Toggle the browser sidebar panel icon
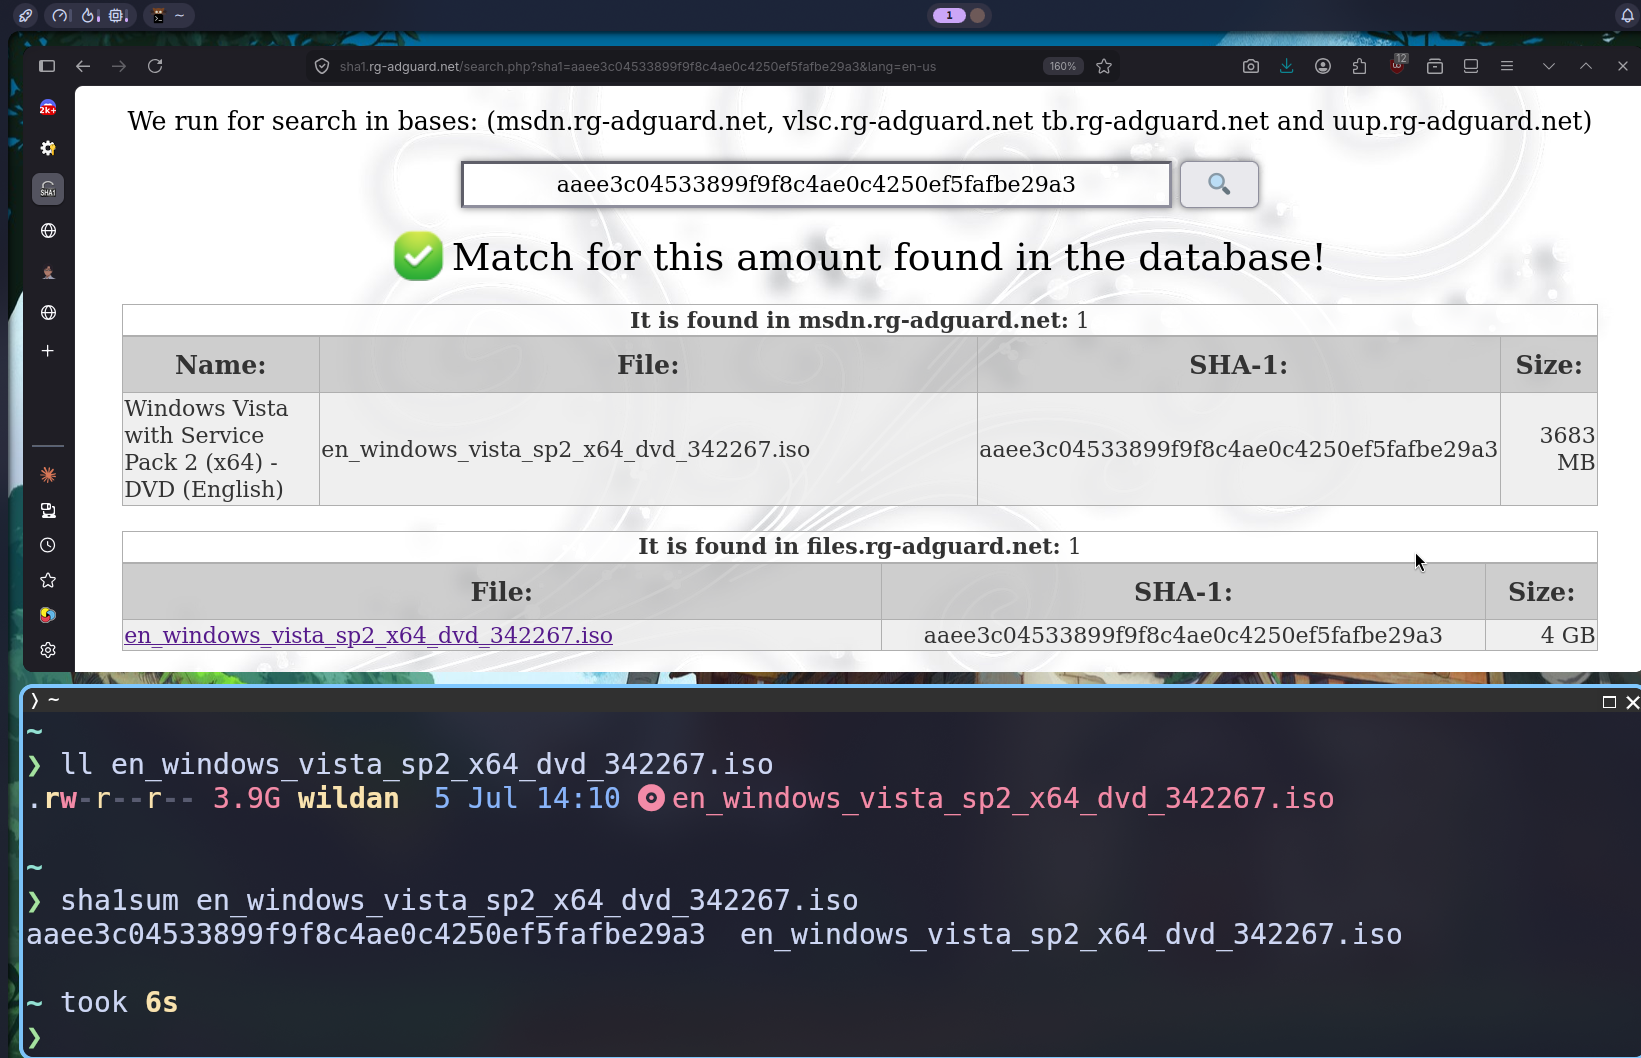Image resolution: width=1641 pixels, height=1058 pixels. coord(47,66)
